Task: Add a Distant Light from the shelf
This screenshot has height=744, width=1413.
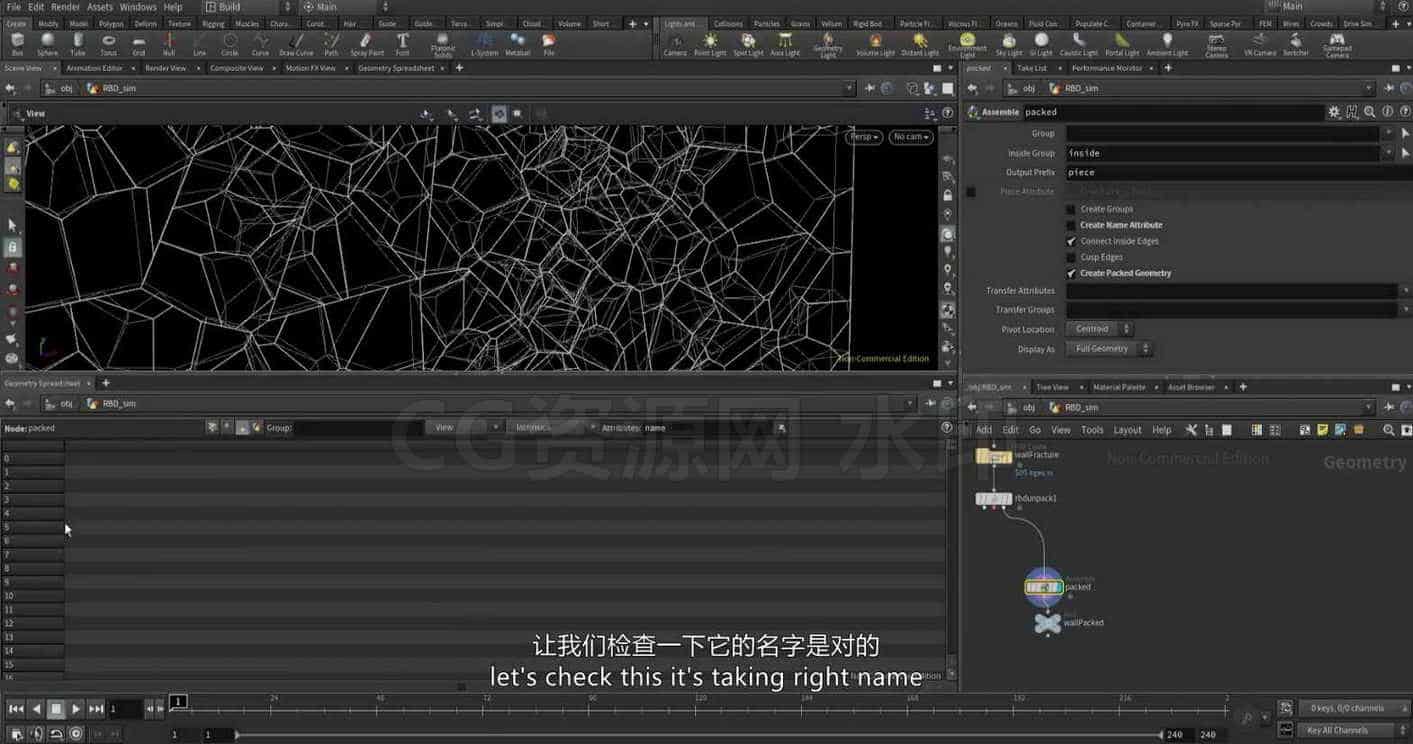Action: (920, 44)
